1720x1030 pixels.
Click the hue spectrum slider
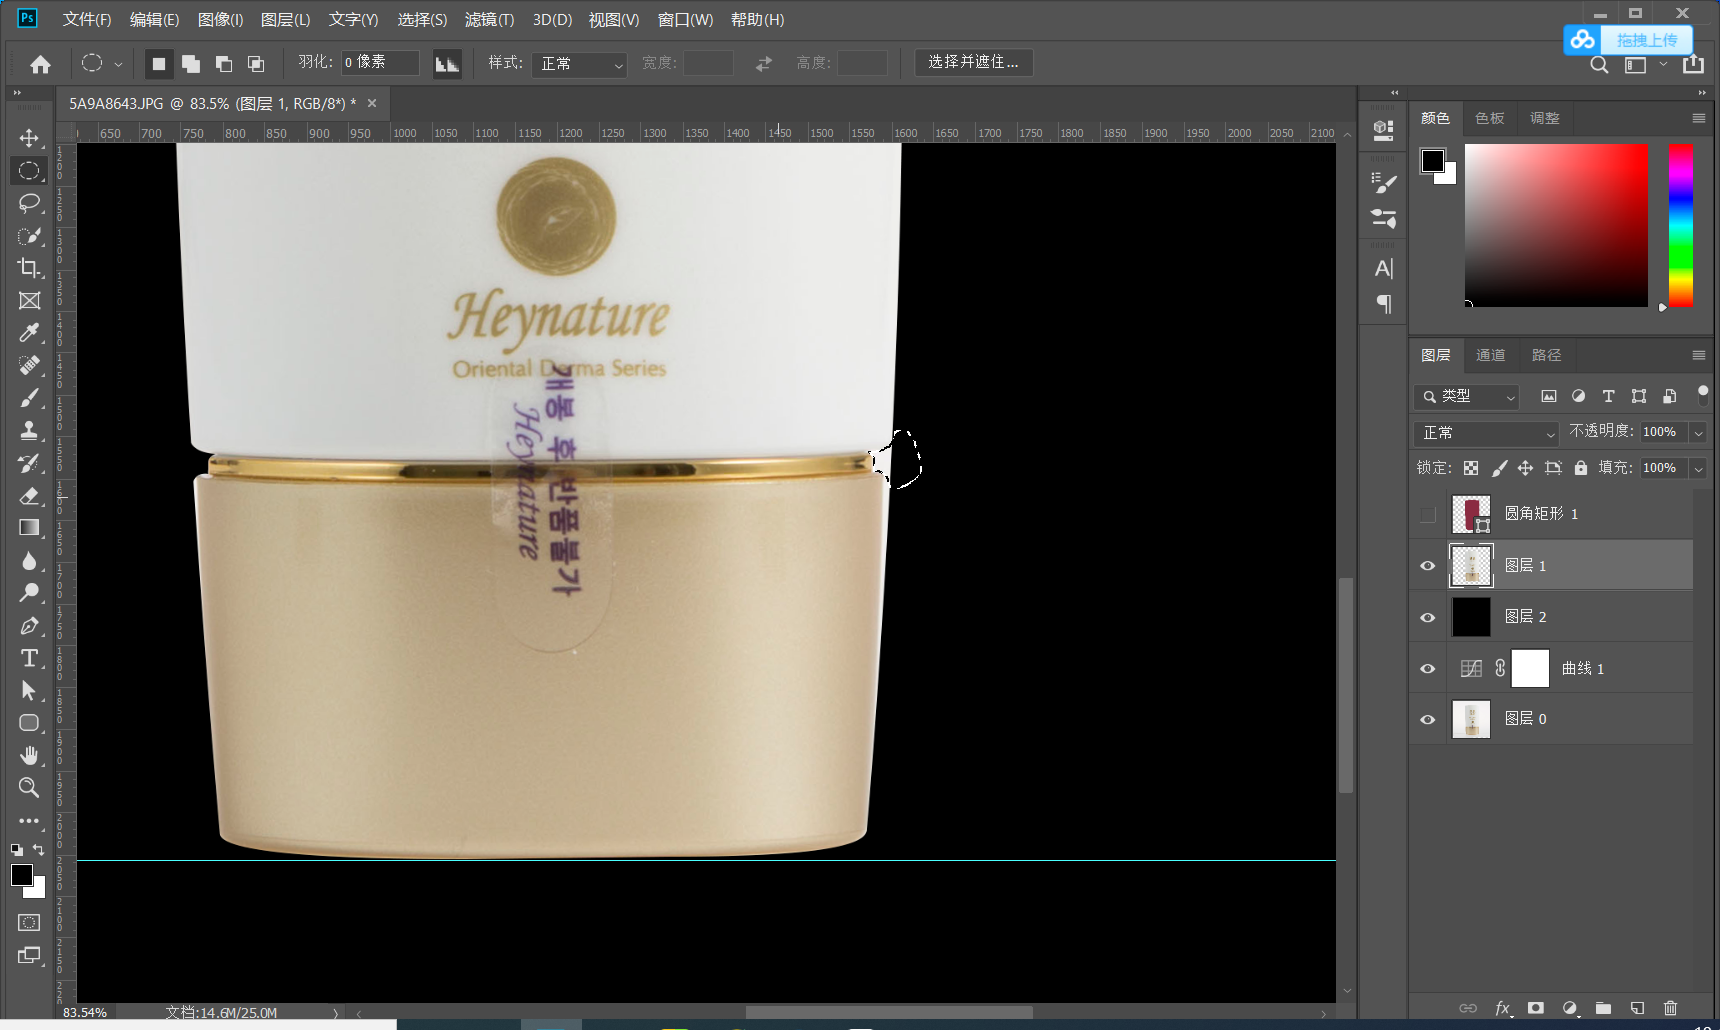click(x=1681, y=225)
